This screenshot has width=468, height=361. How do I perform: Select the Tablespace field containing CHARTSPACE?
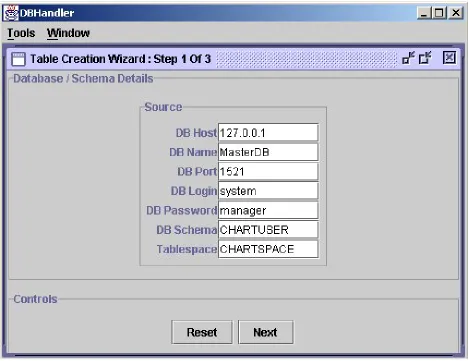pyautogui.click(x=268, y=249)
